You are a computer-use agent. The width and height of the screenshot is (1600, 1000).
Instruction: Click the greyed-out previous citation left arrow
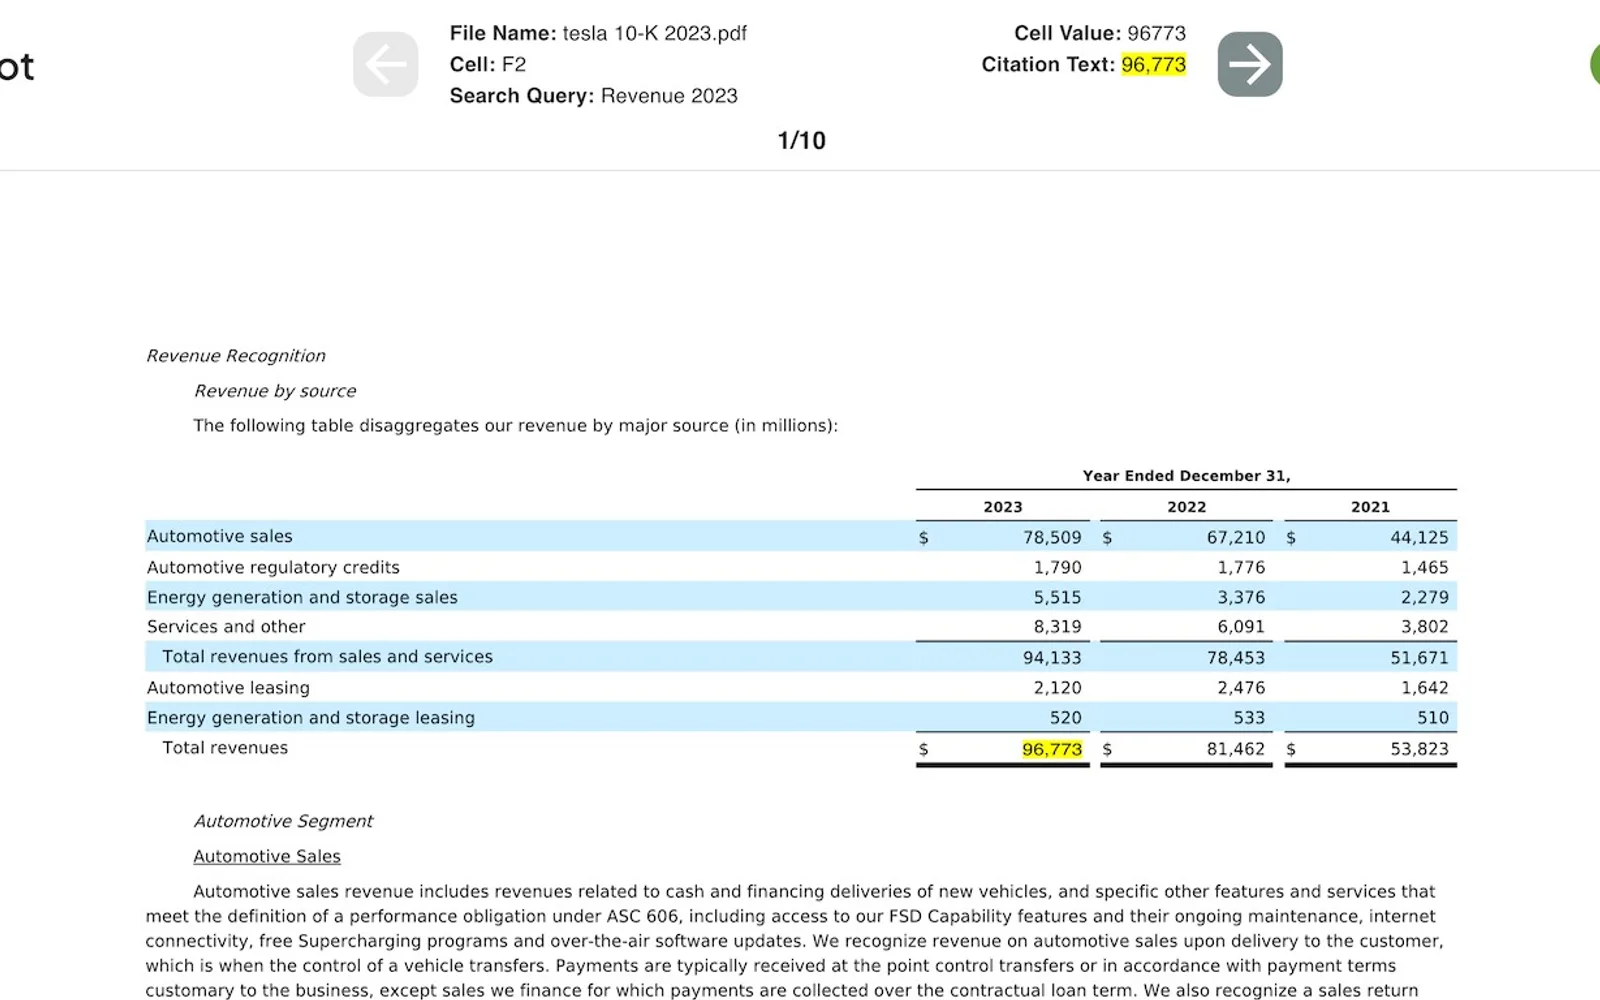pos(386,64)
